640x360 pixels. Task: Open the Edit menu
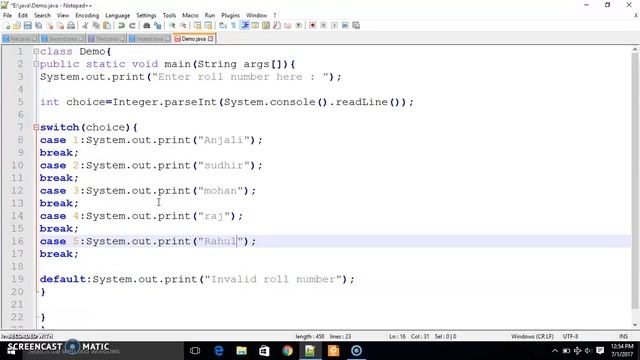click(23, 15)
